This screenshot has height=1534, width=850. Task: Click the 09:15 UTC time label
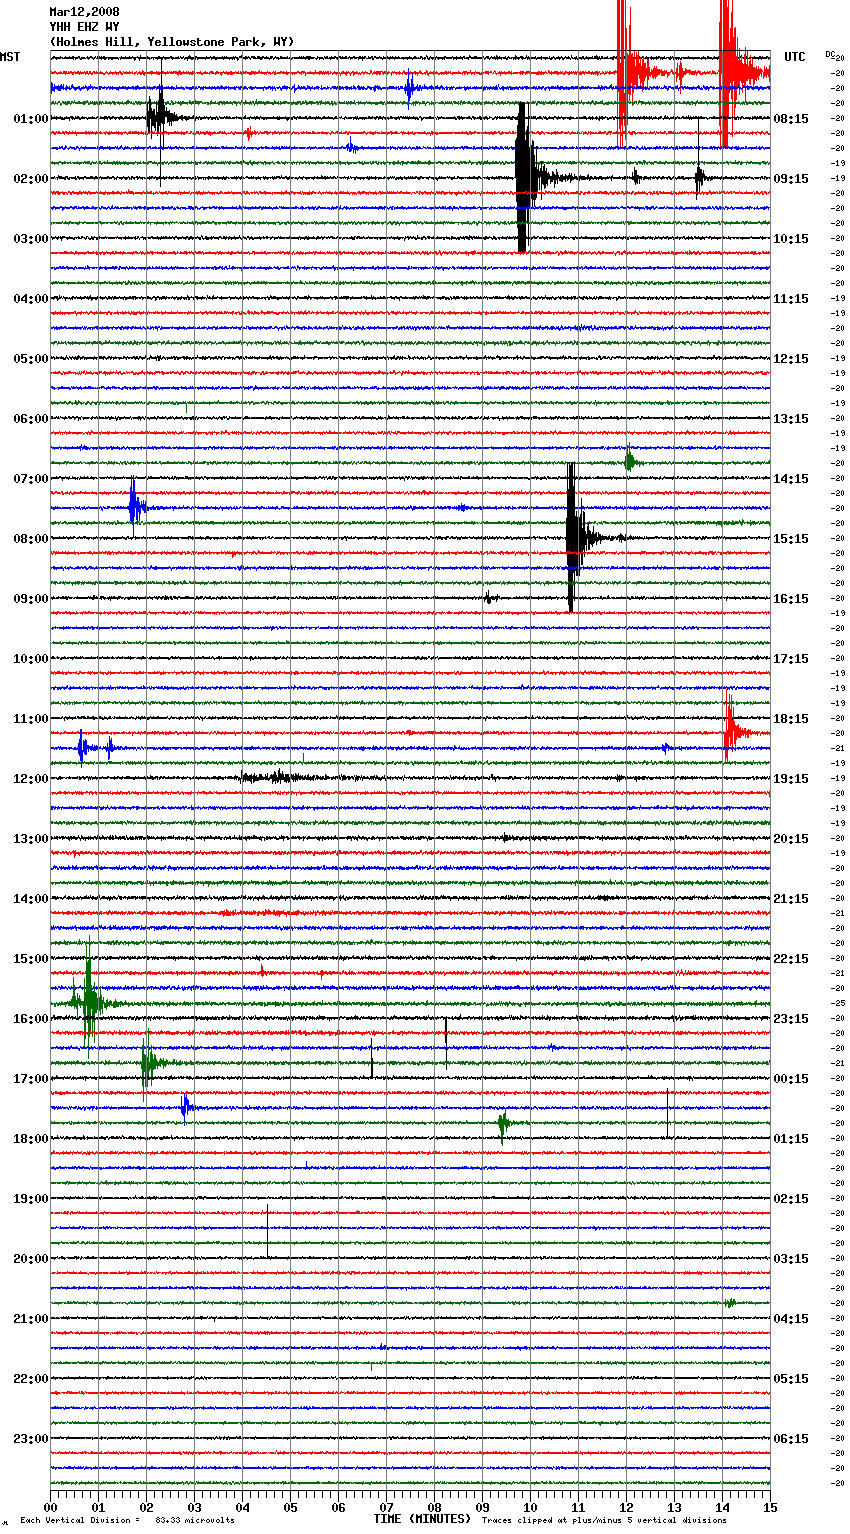click(791, 179)
